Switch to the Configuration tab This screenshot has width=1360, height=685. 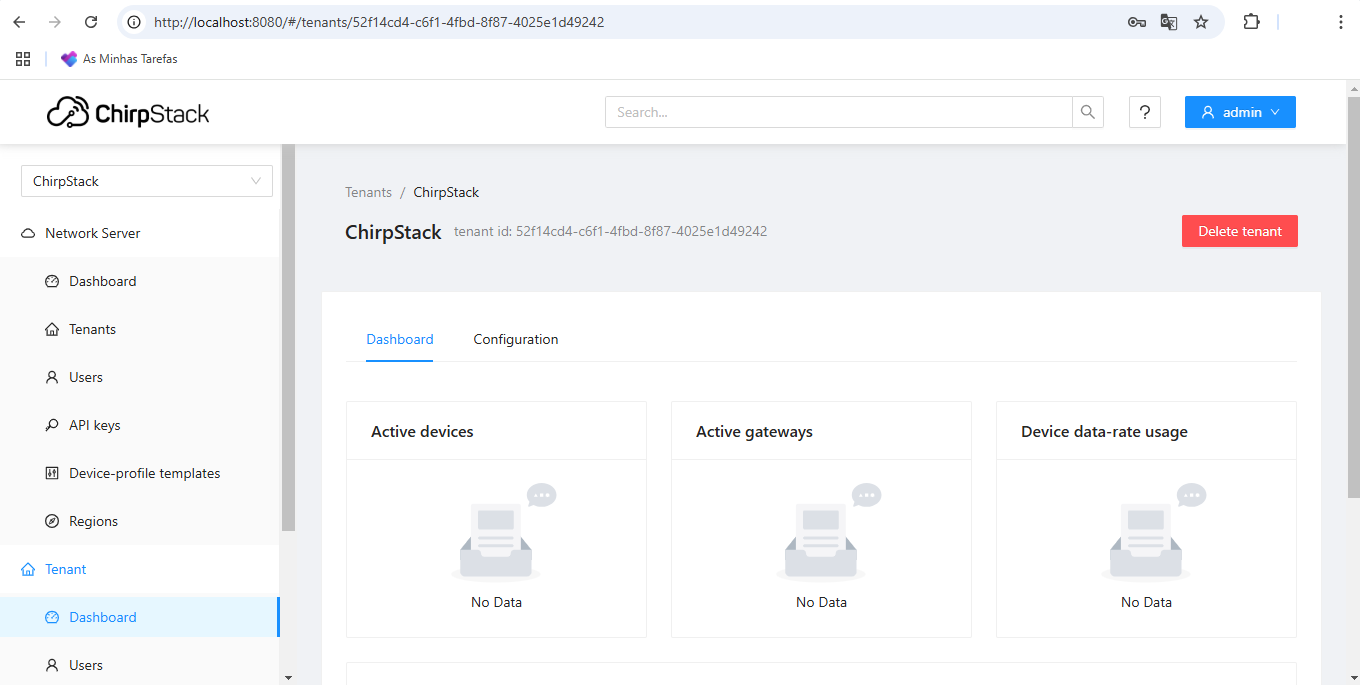coord(516,339)
